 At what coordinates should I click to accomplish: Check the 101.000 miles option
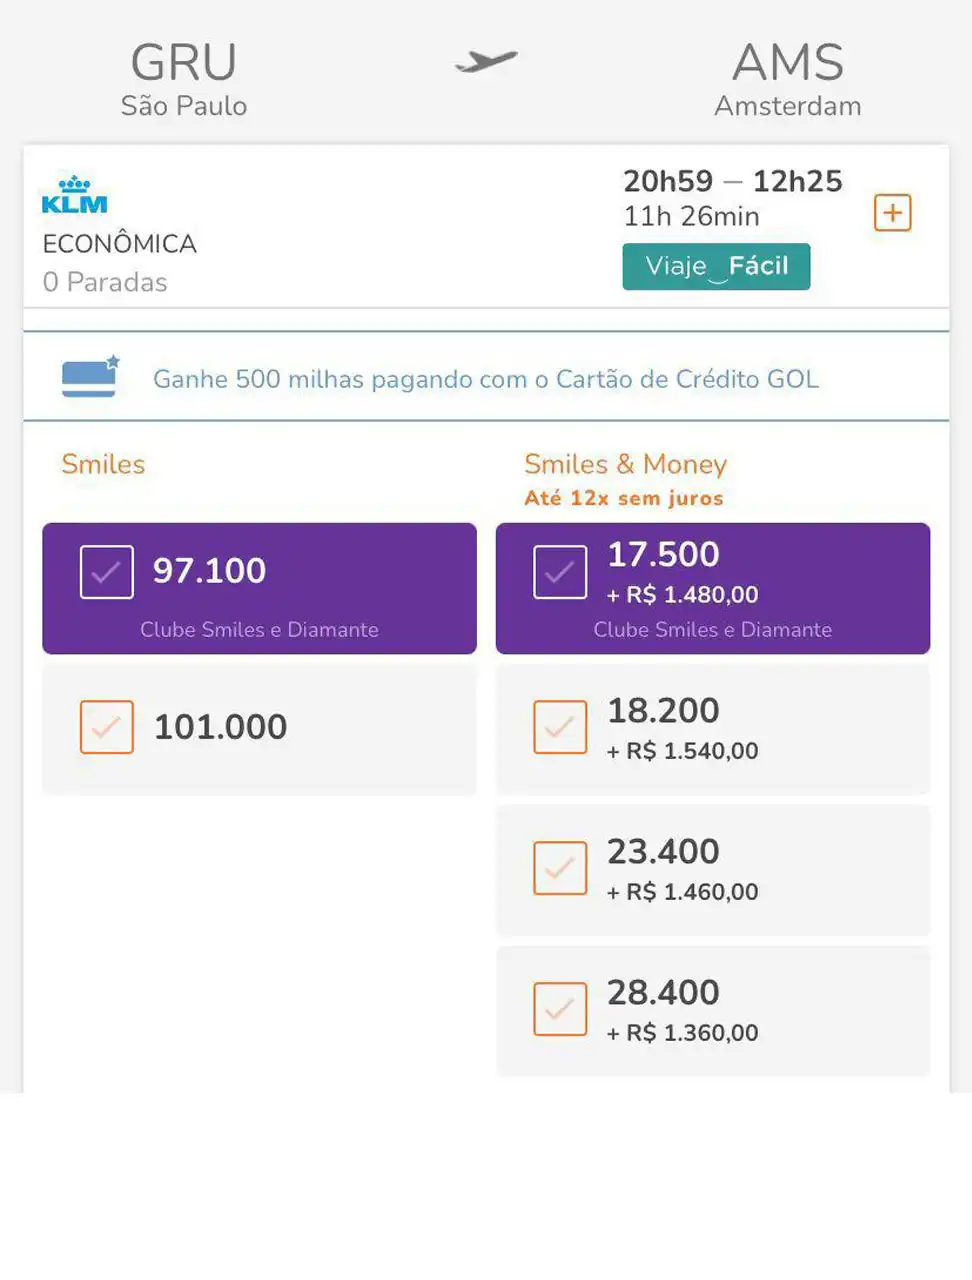coord(107,727)
